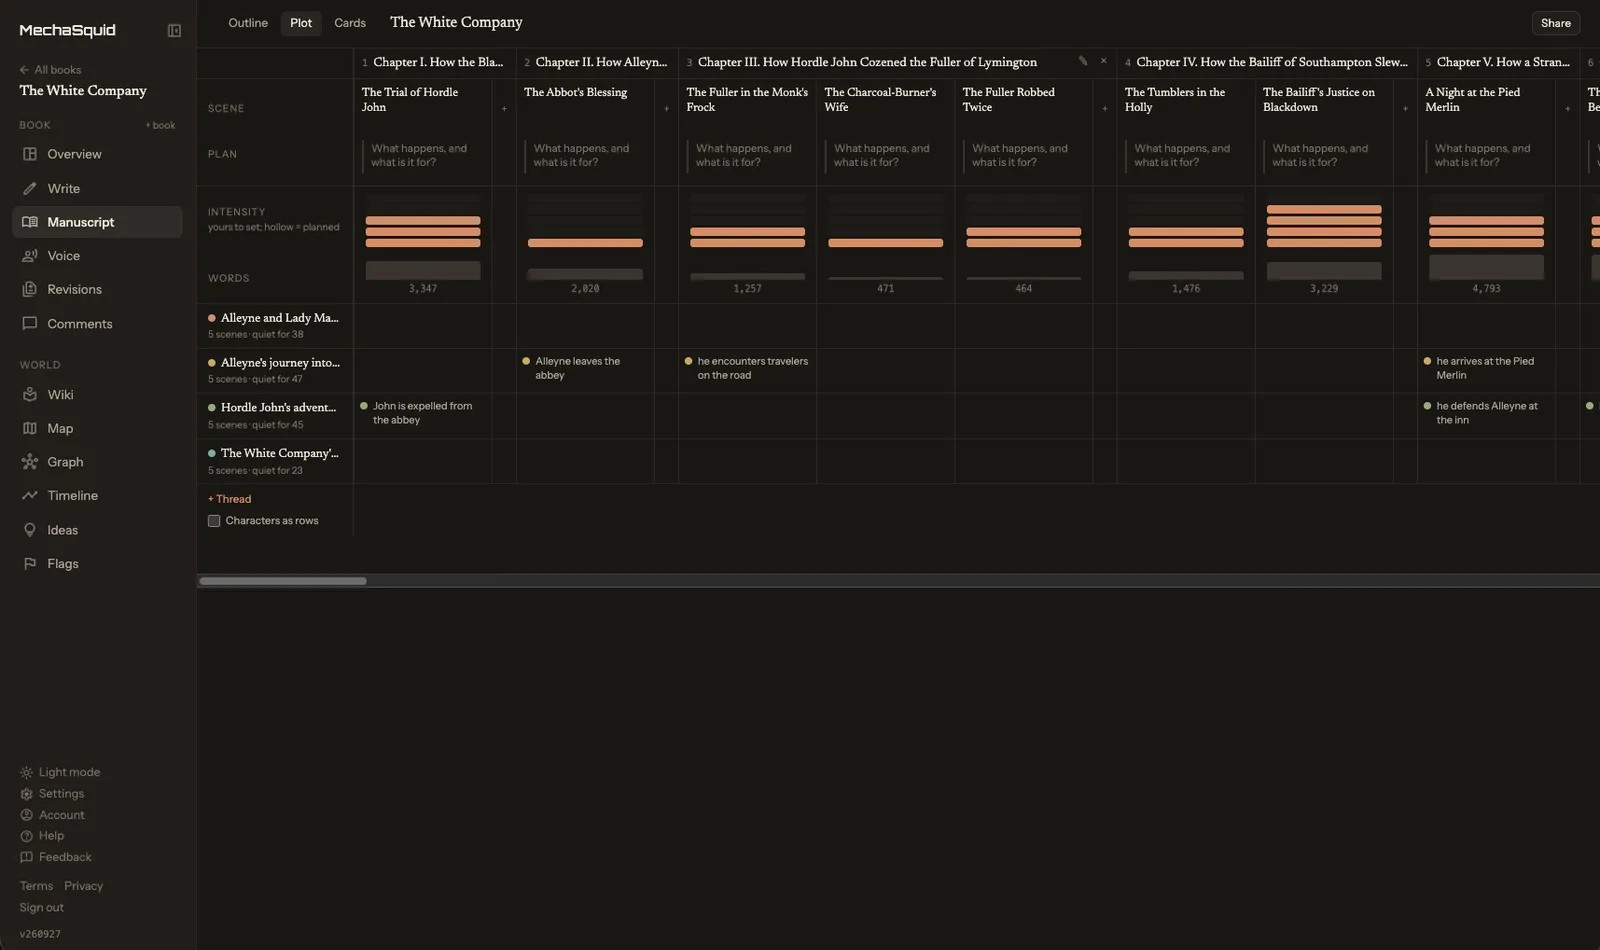Open the Map view

click(x=97, y=428)
